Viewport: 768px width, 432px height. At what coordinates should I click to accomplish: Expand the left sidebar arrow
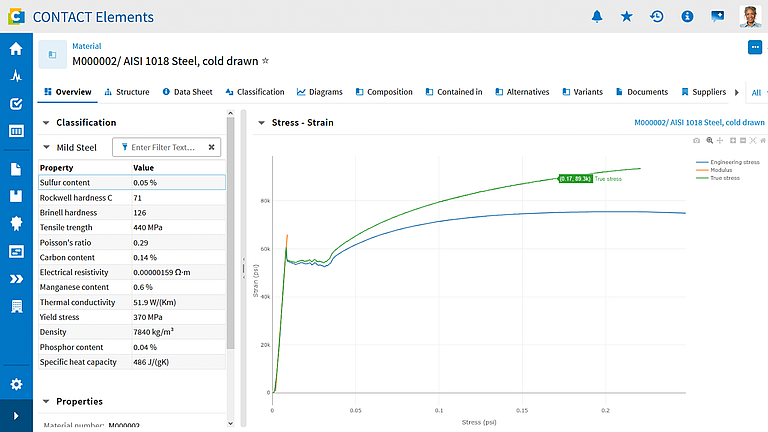coord(16,416)
